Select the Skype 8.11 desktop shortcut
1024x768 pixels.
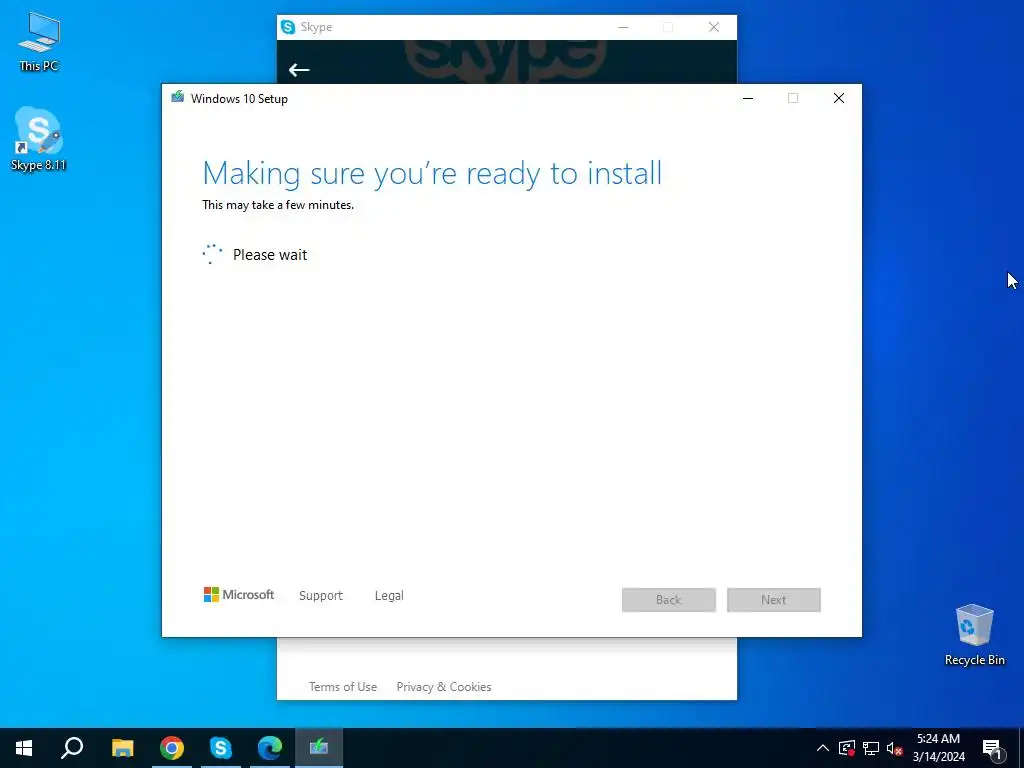pyautogui.click(x=39, y=139)
